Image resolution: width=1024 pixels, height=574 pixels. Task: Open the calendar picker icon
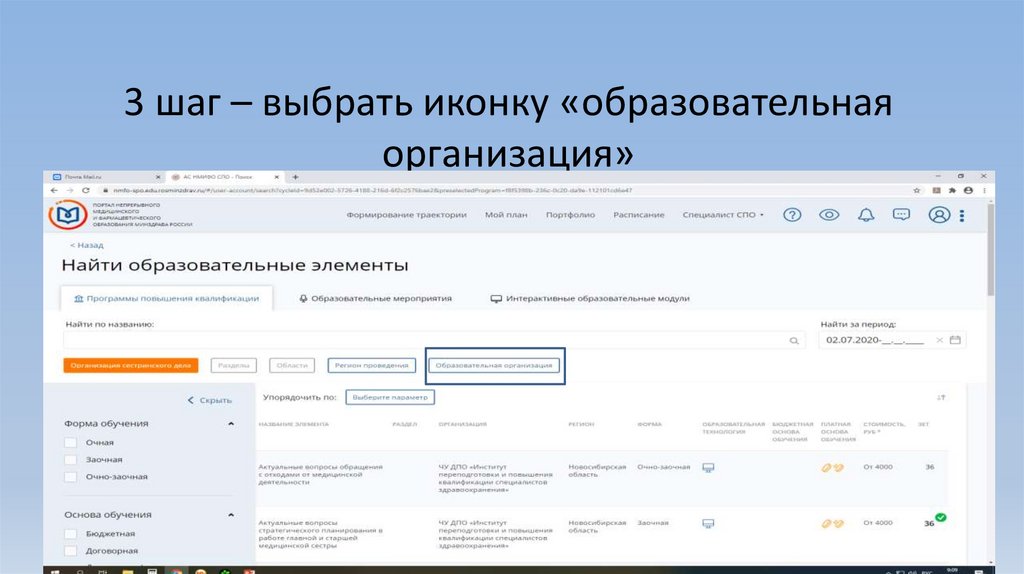tap(955, 340)
